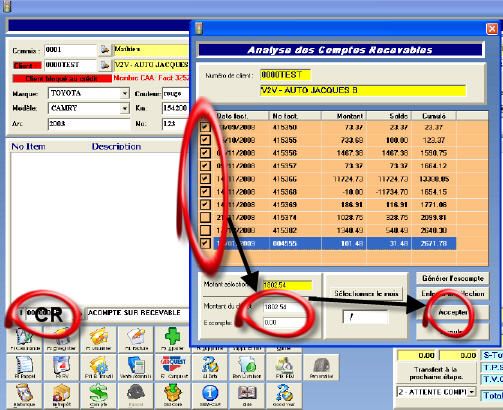Image resolution: width=503 pixels, height=410 pixels.
Task: Click the Couleur rouge input field
Action: (x=176, y=93)
